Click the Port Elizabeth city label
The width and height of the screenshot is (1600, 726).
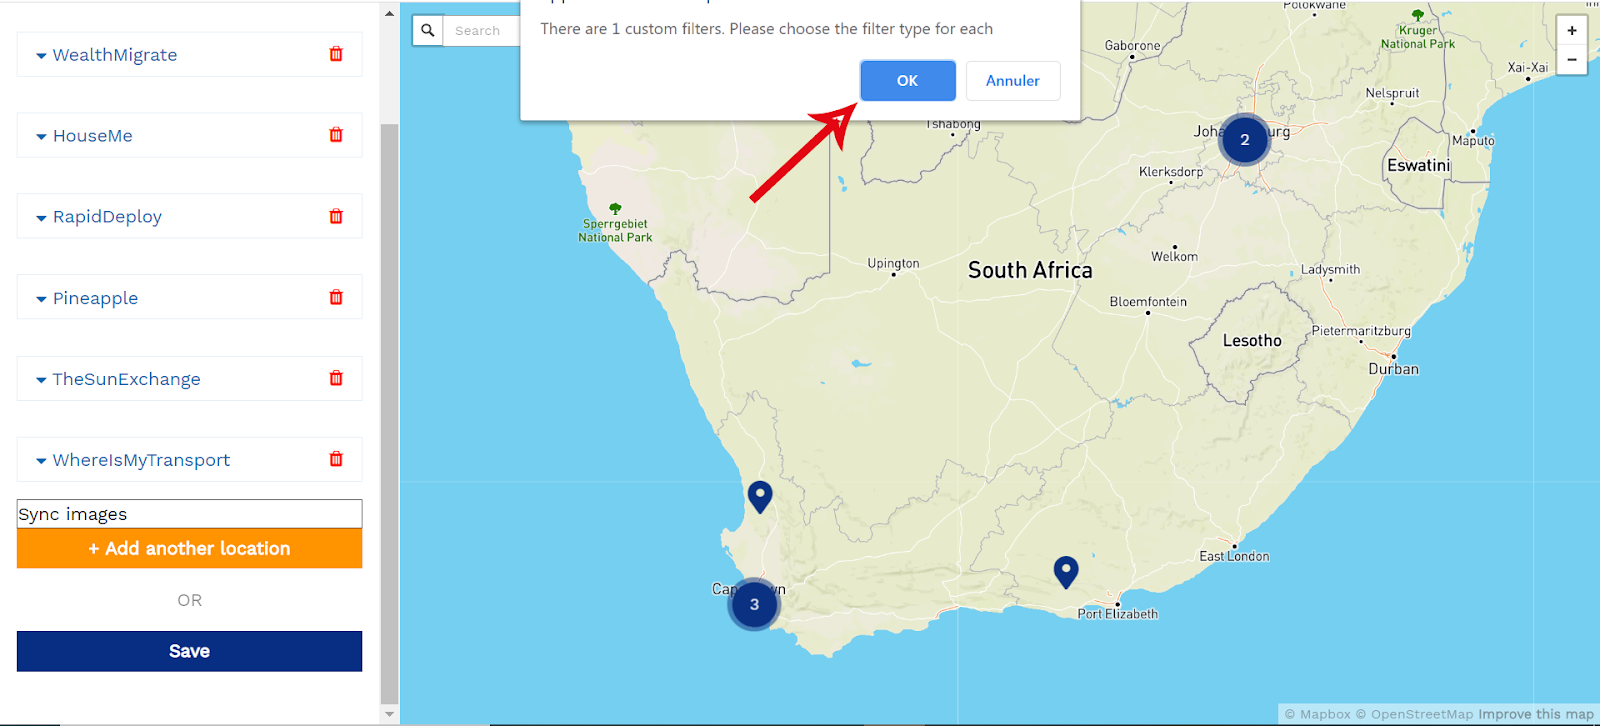[1117, 614]
